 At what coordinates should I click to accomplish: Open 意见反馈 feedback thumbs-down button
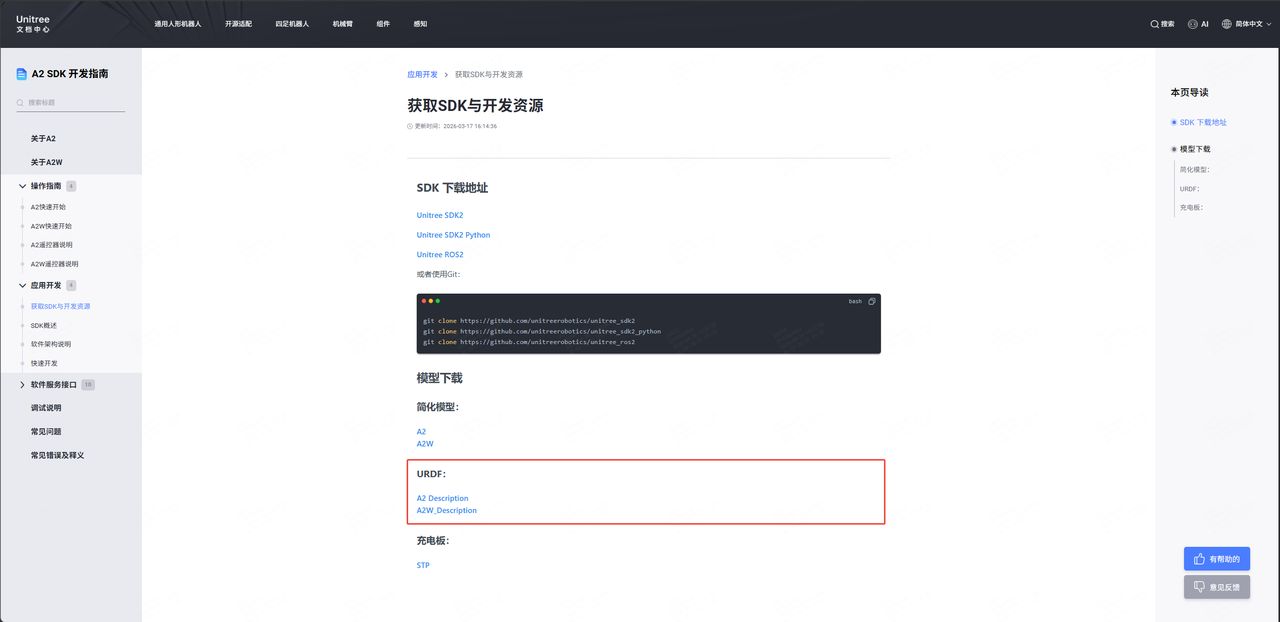[x=1217, y=587]
